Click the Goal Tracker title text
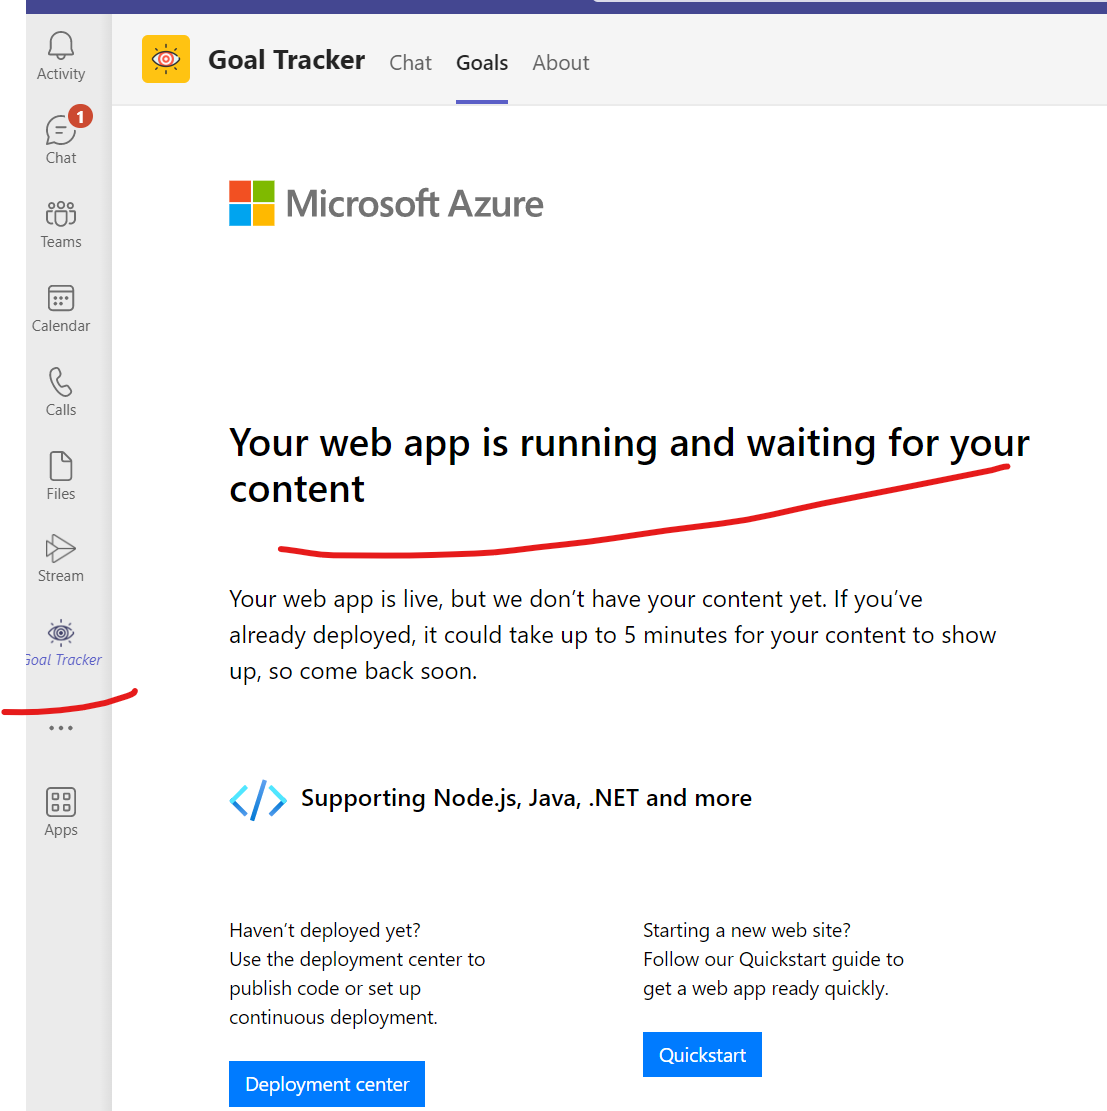Image resolution: width=1107 pixels, height=1111 pixels. pos(286,60)
